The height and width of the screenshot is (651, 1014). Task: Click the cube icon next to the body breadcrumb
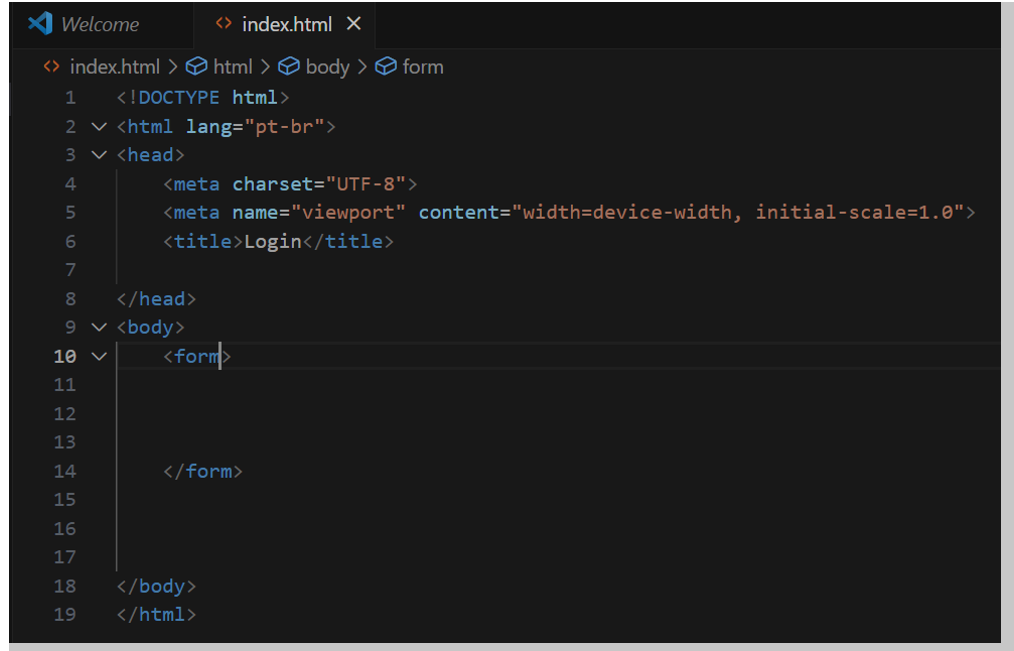pos(288,66)
